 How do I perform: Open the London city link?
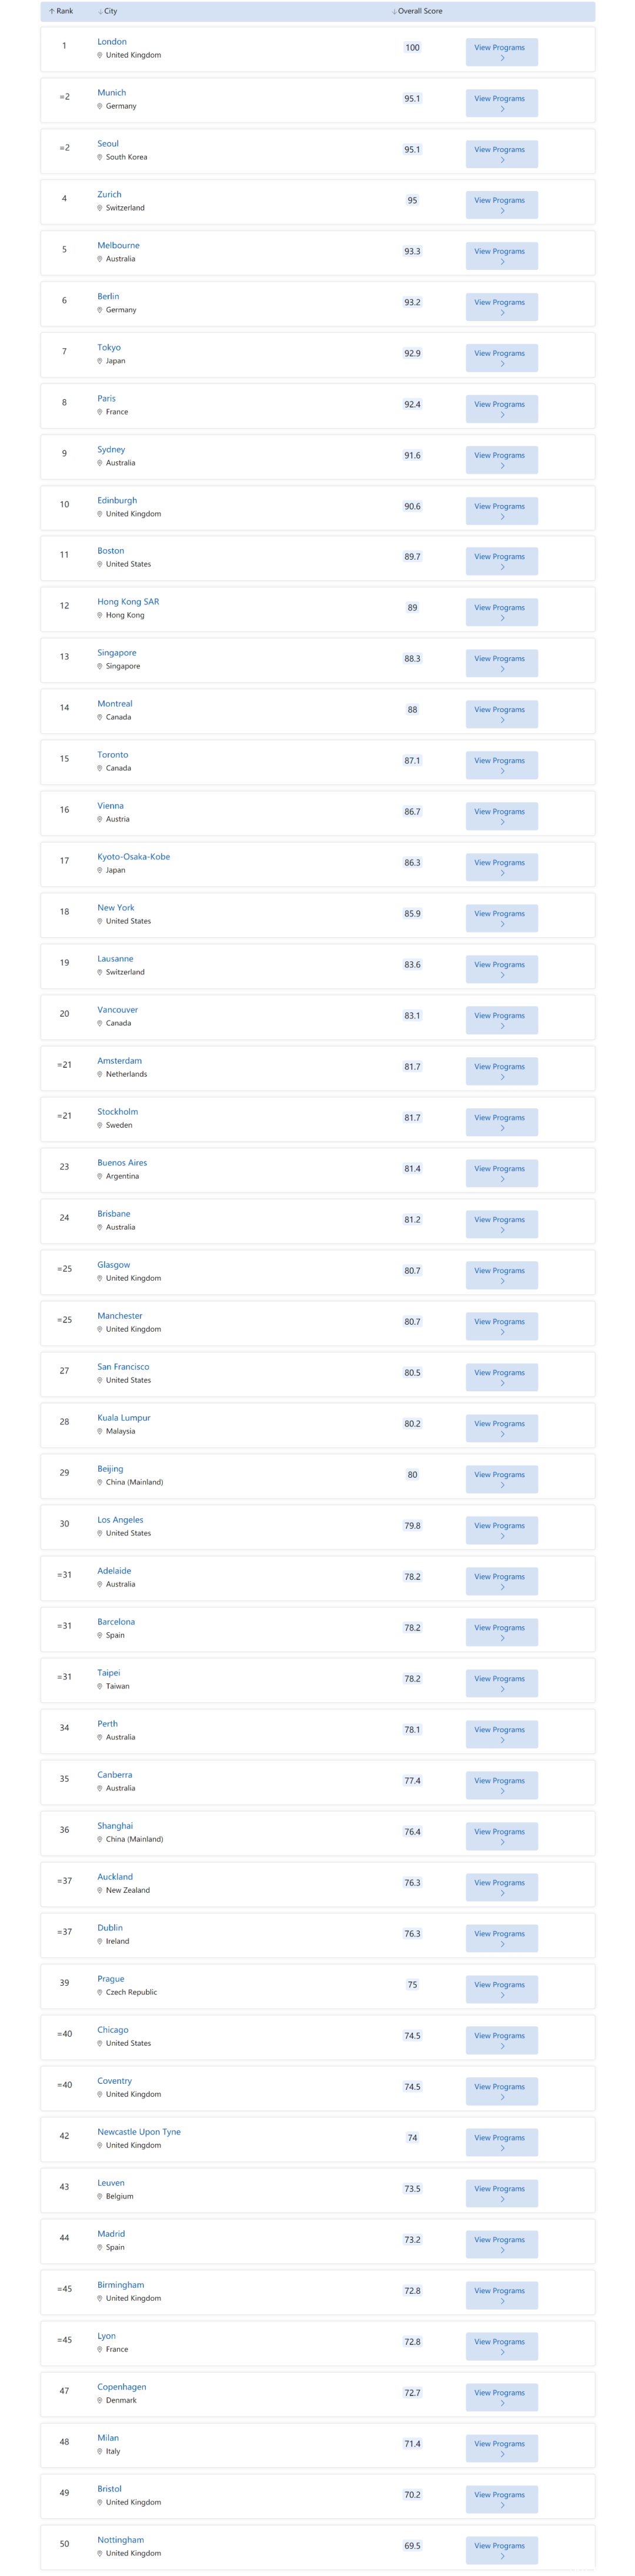(112, 42)
